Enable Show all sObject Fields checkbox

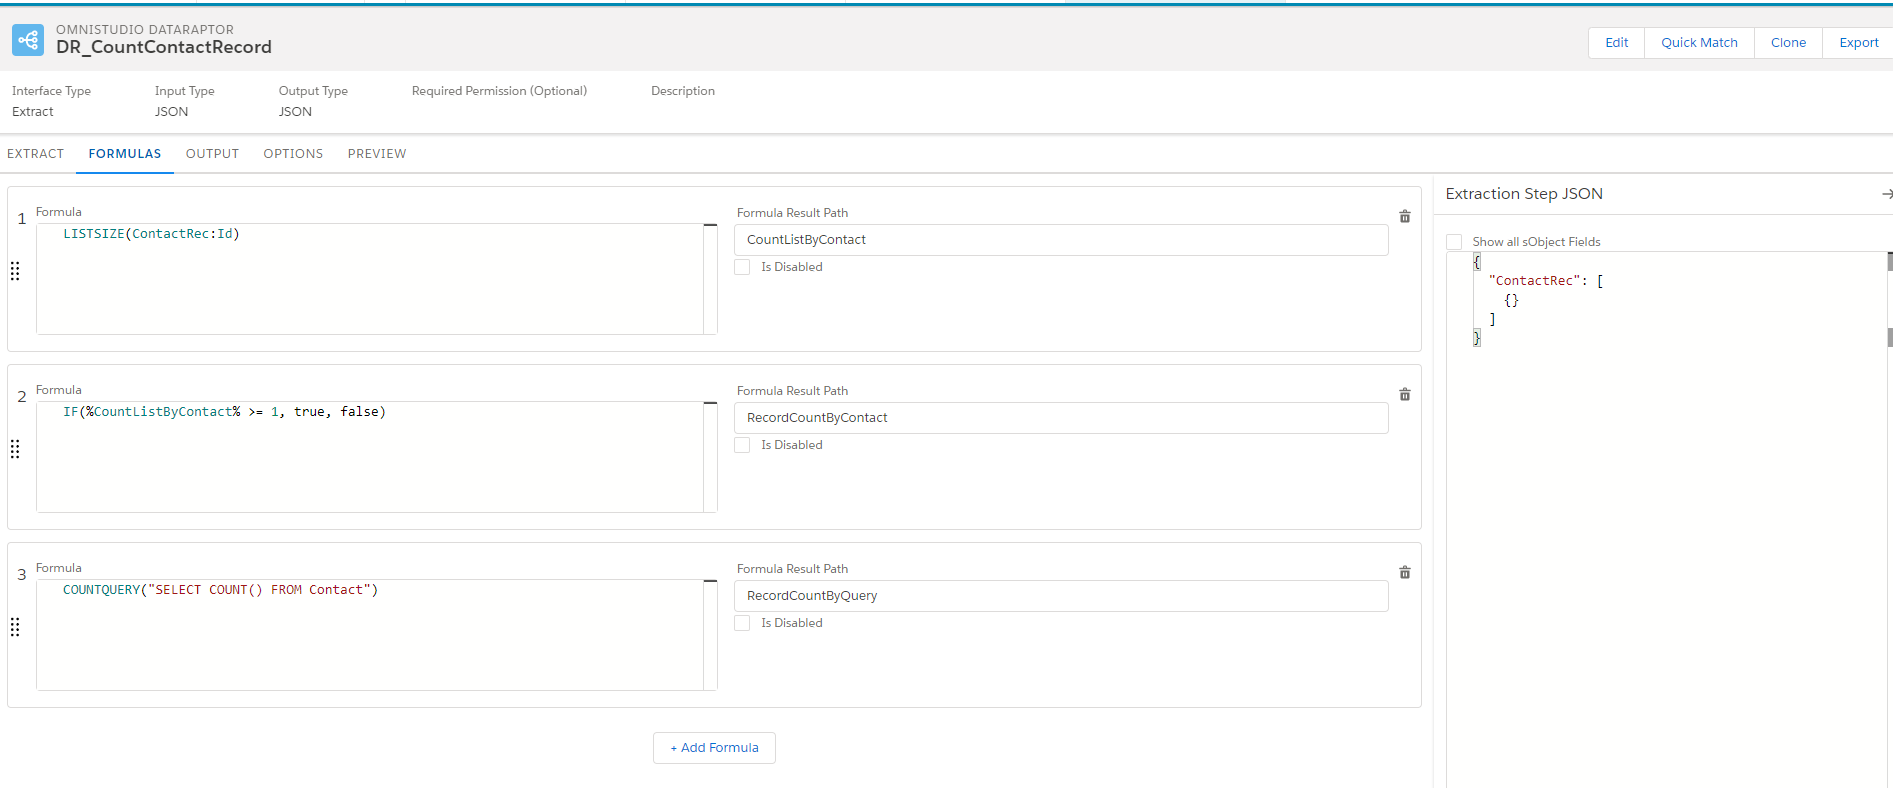pyautogui.click(x=1454, y=242)
